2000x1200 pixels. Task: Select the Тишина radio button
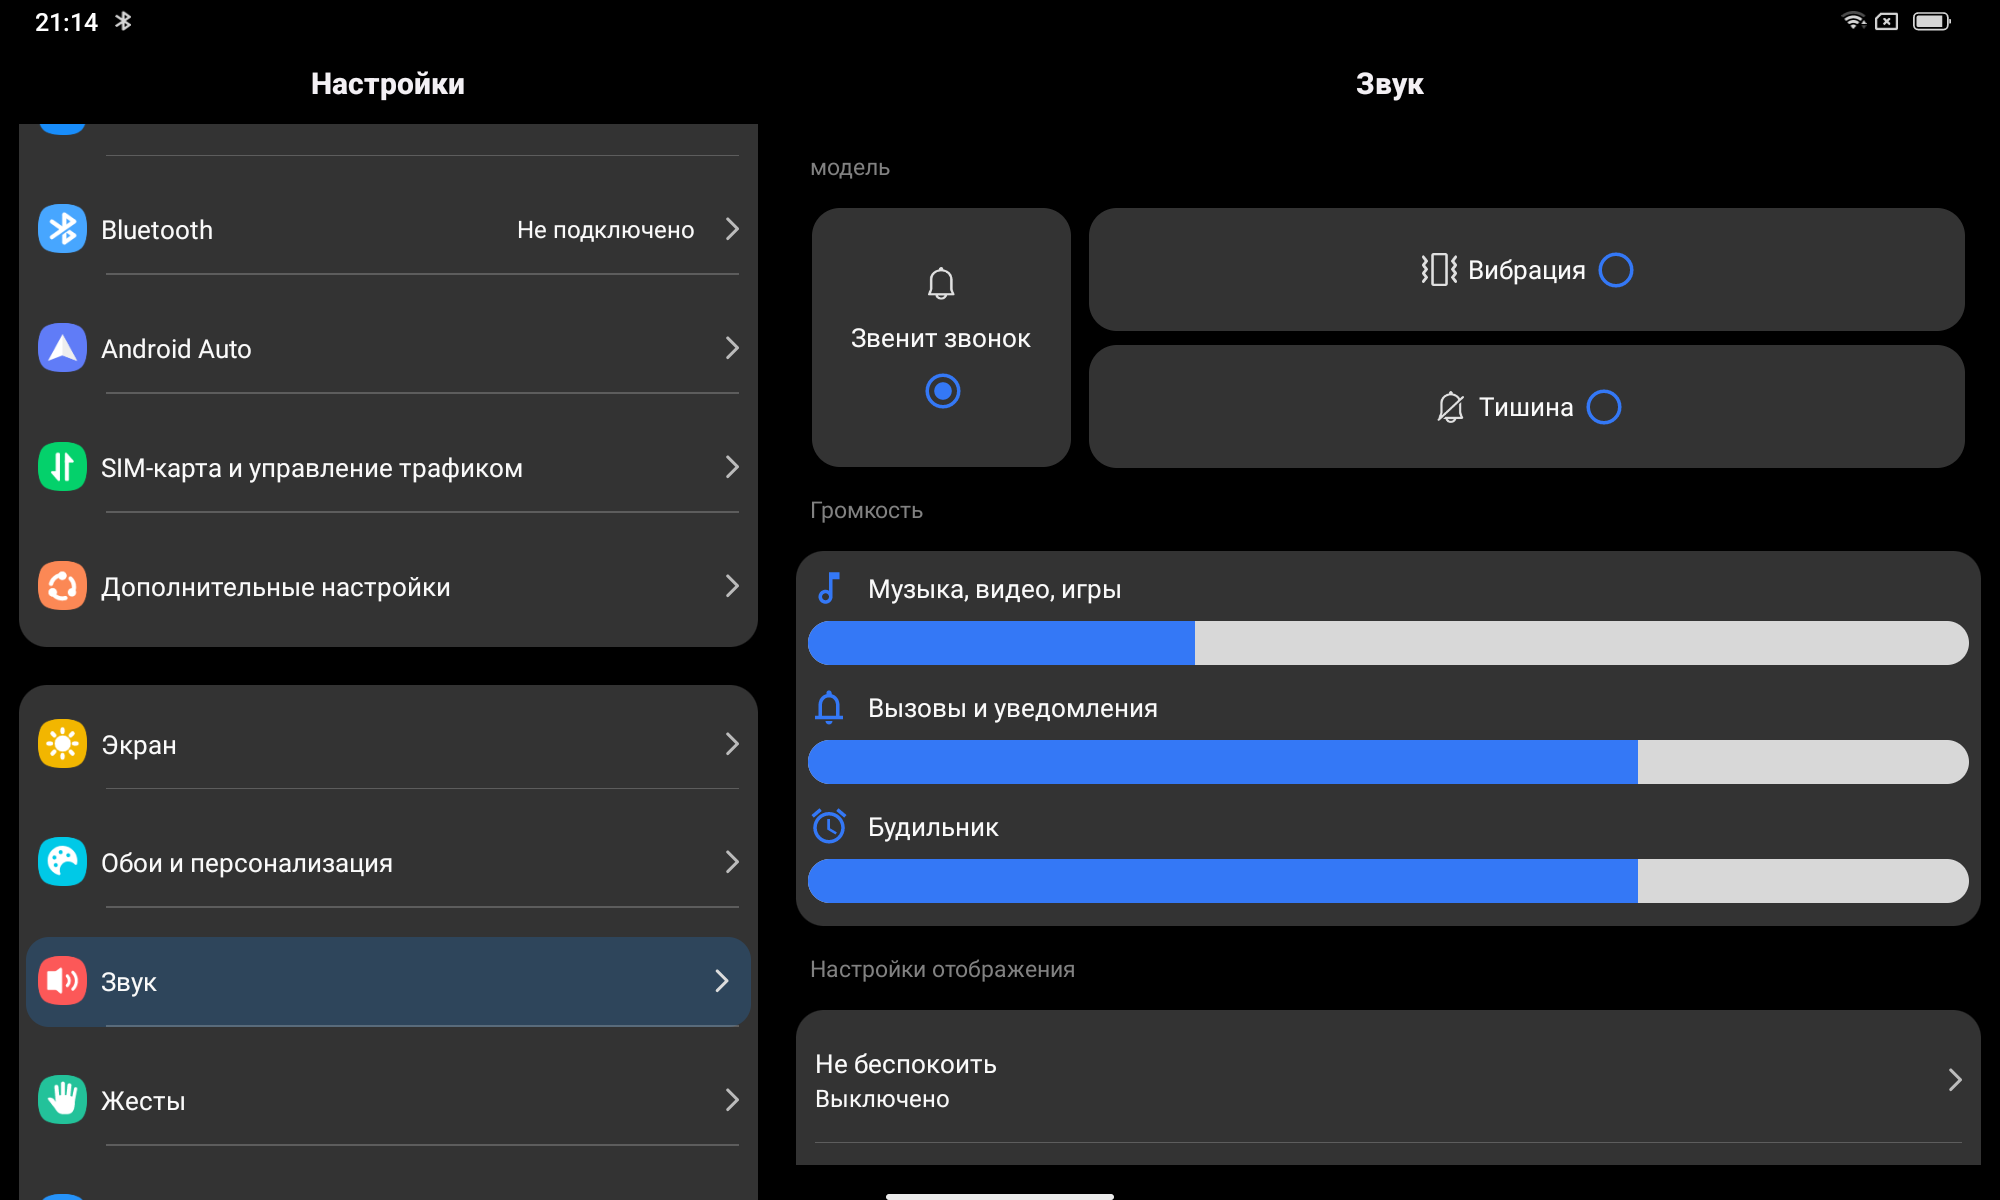click(1604, 407)
